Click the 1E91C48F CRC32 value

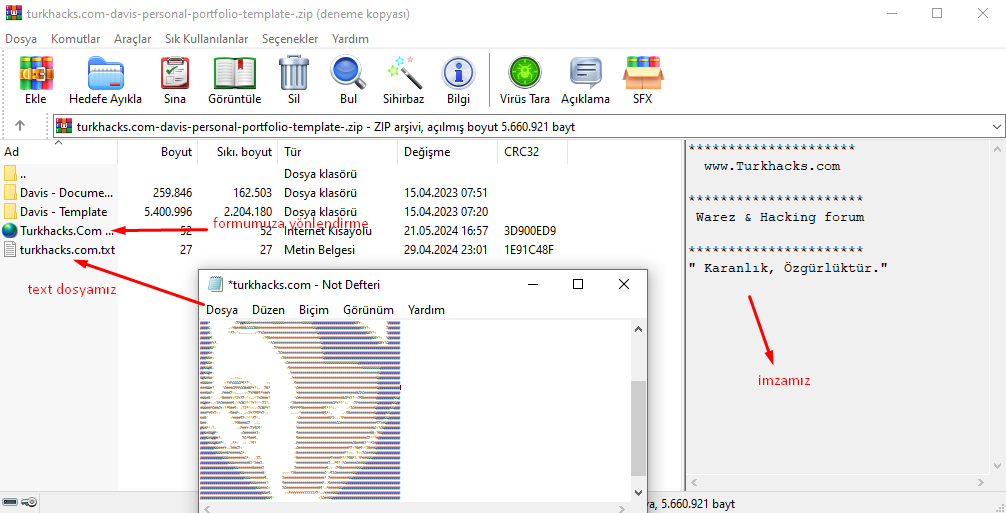(529, 249)
